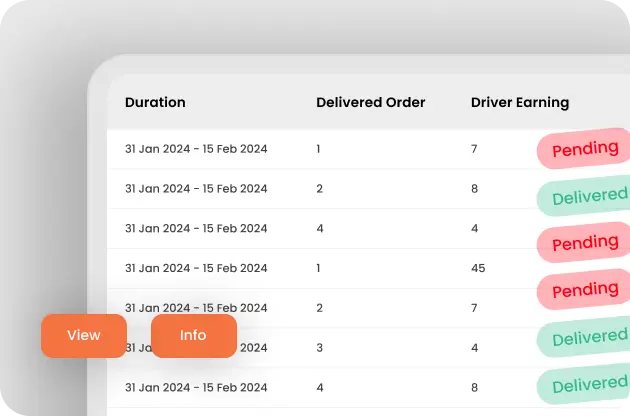630x416 pixels.
Task: Click earning 4 in the row with 3 orders
Action: coord(475,348)
